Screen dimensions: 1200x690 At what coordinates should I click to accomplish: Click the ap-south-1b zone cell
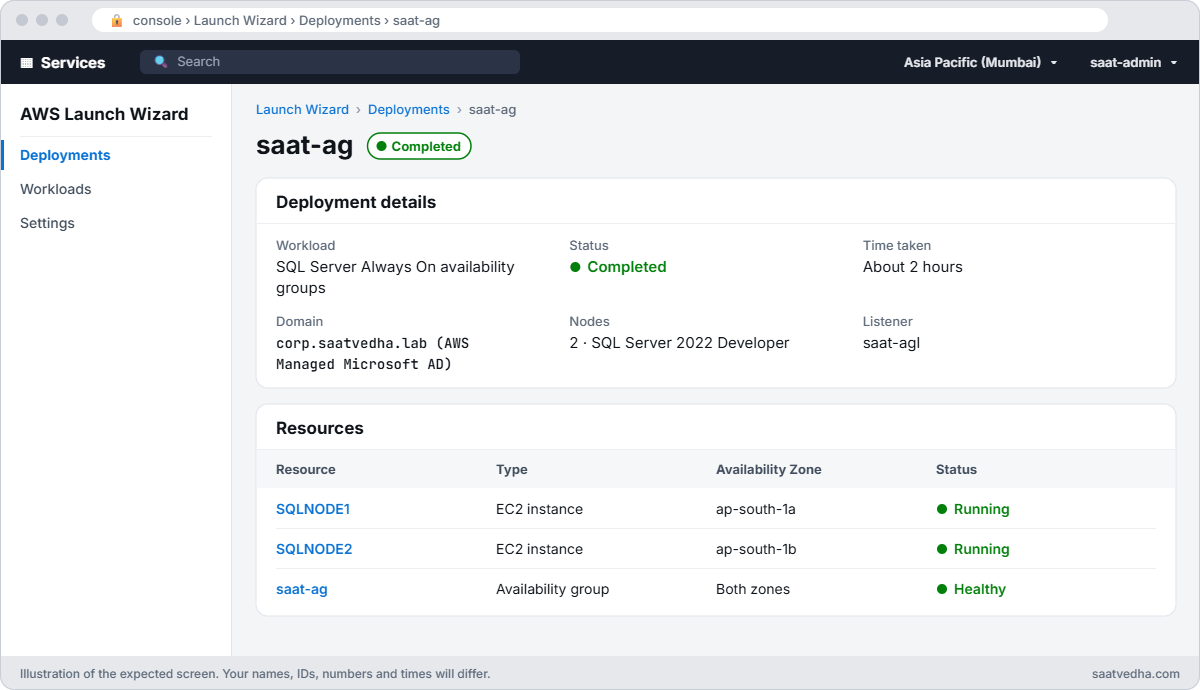[756, 549]
